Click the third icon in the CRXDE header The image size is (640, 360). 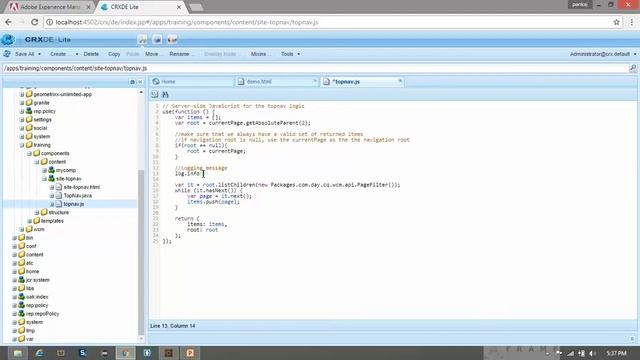(x=172, y=40)
